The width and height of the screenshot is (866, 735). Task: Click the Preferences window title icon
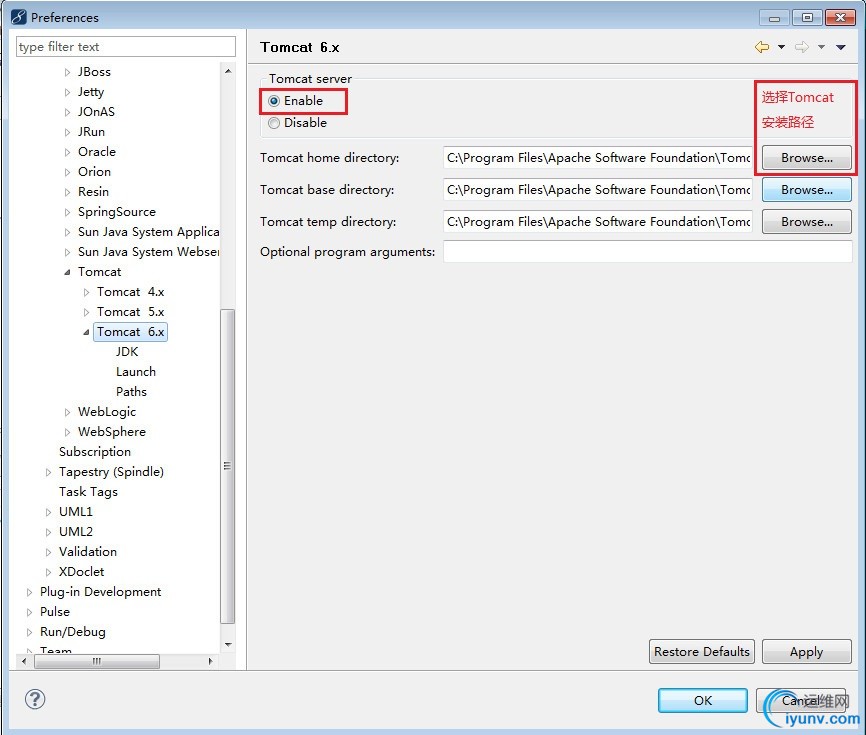pos(19,17)
